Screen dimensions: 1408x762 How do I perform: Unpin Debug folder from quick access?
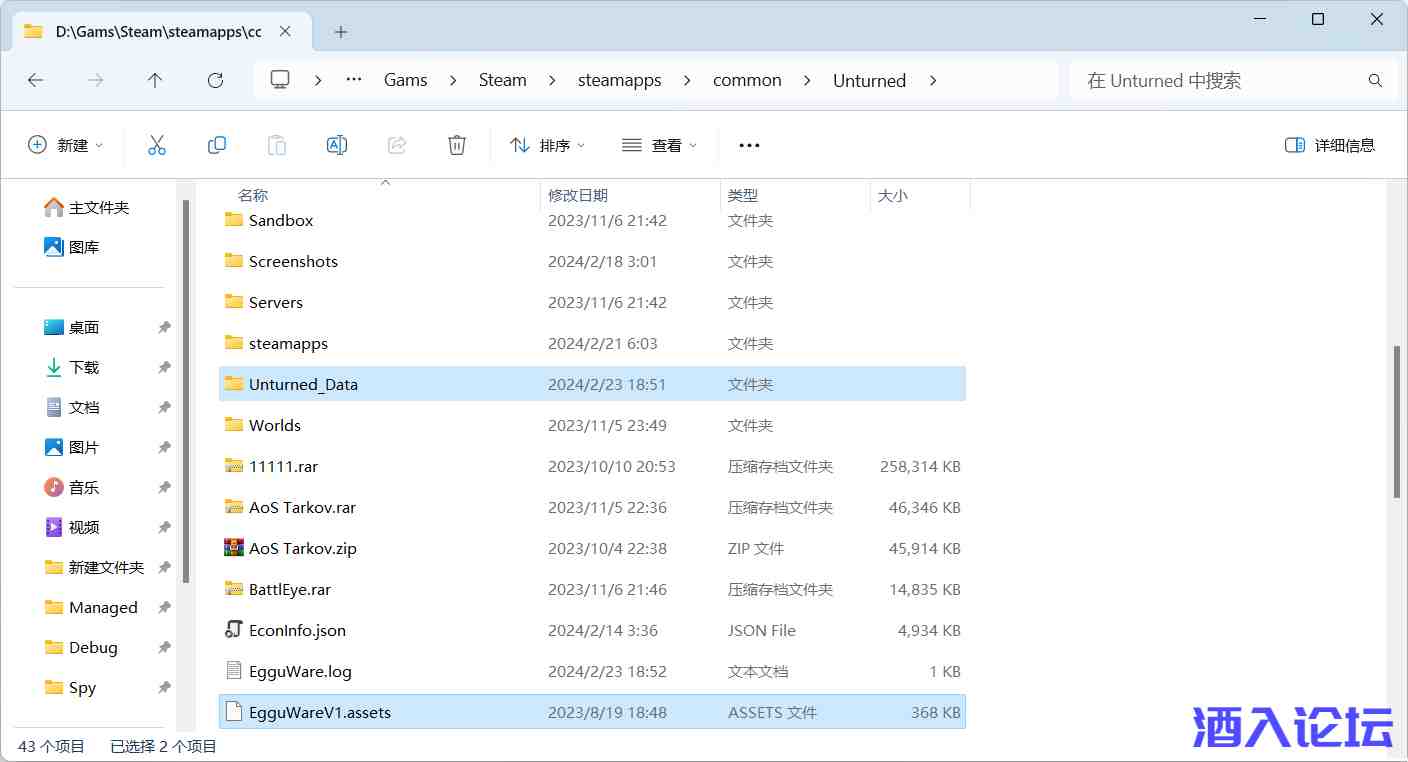164,648
